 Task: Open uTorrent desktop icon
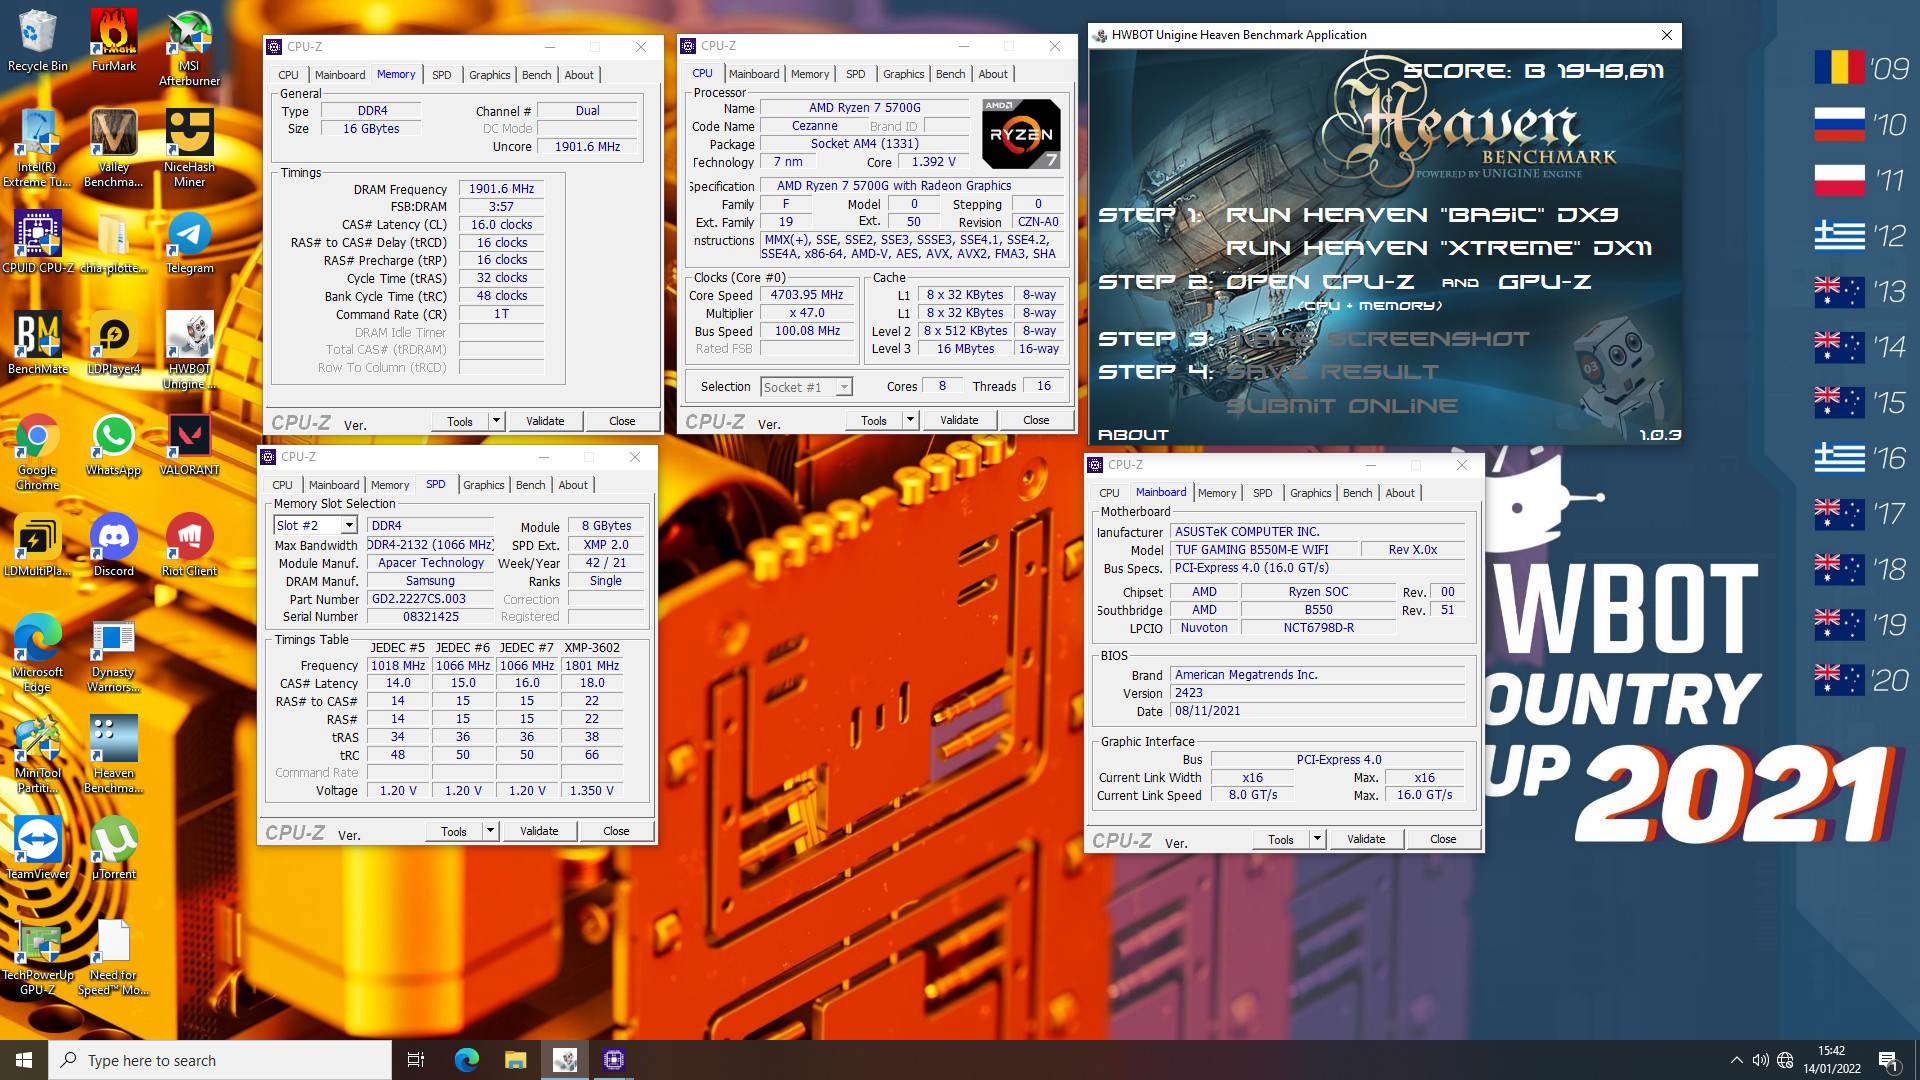[113, 848]
